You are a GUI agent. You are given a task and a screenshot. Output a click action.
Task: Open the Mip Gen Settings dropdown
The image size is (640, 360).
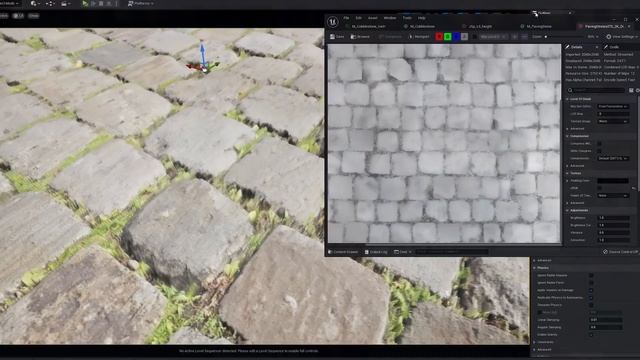pyautogui.click(x=613, y=107)
